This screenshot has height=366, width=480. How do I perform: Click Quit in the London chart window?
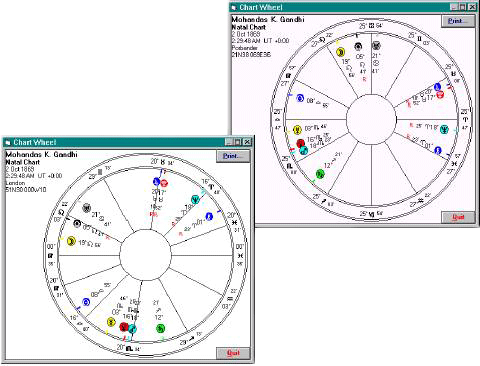[x=233, y=353]
